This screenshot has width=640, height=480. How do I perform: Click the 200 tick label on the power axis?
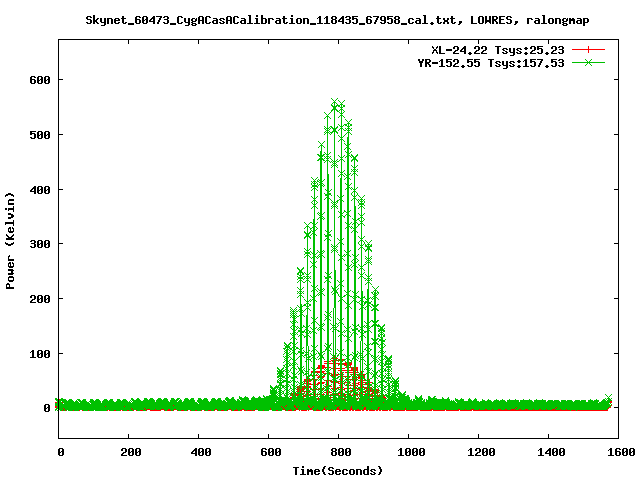(40, 299)
